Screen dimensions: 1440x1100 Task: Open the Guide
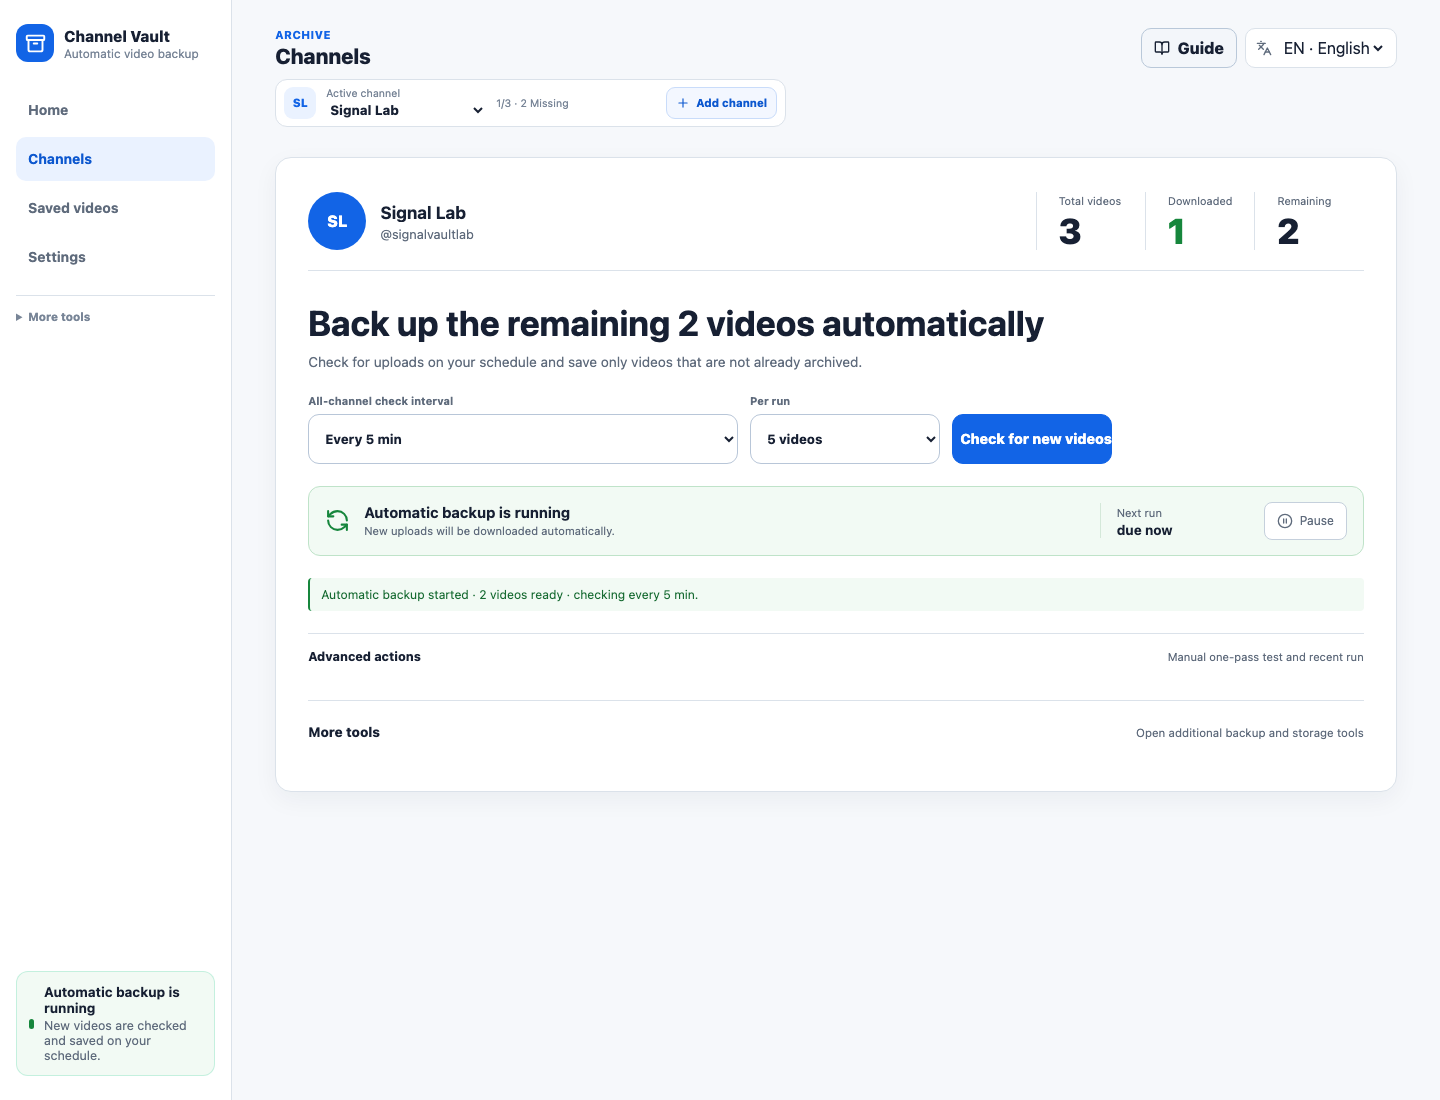coord(1189,48)
